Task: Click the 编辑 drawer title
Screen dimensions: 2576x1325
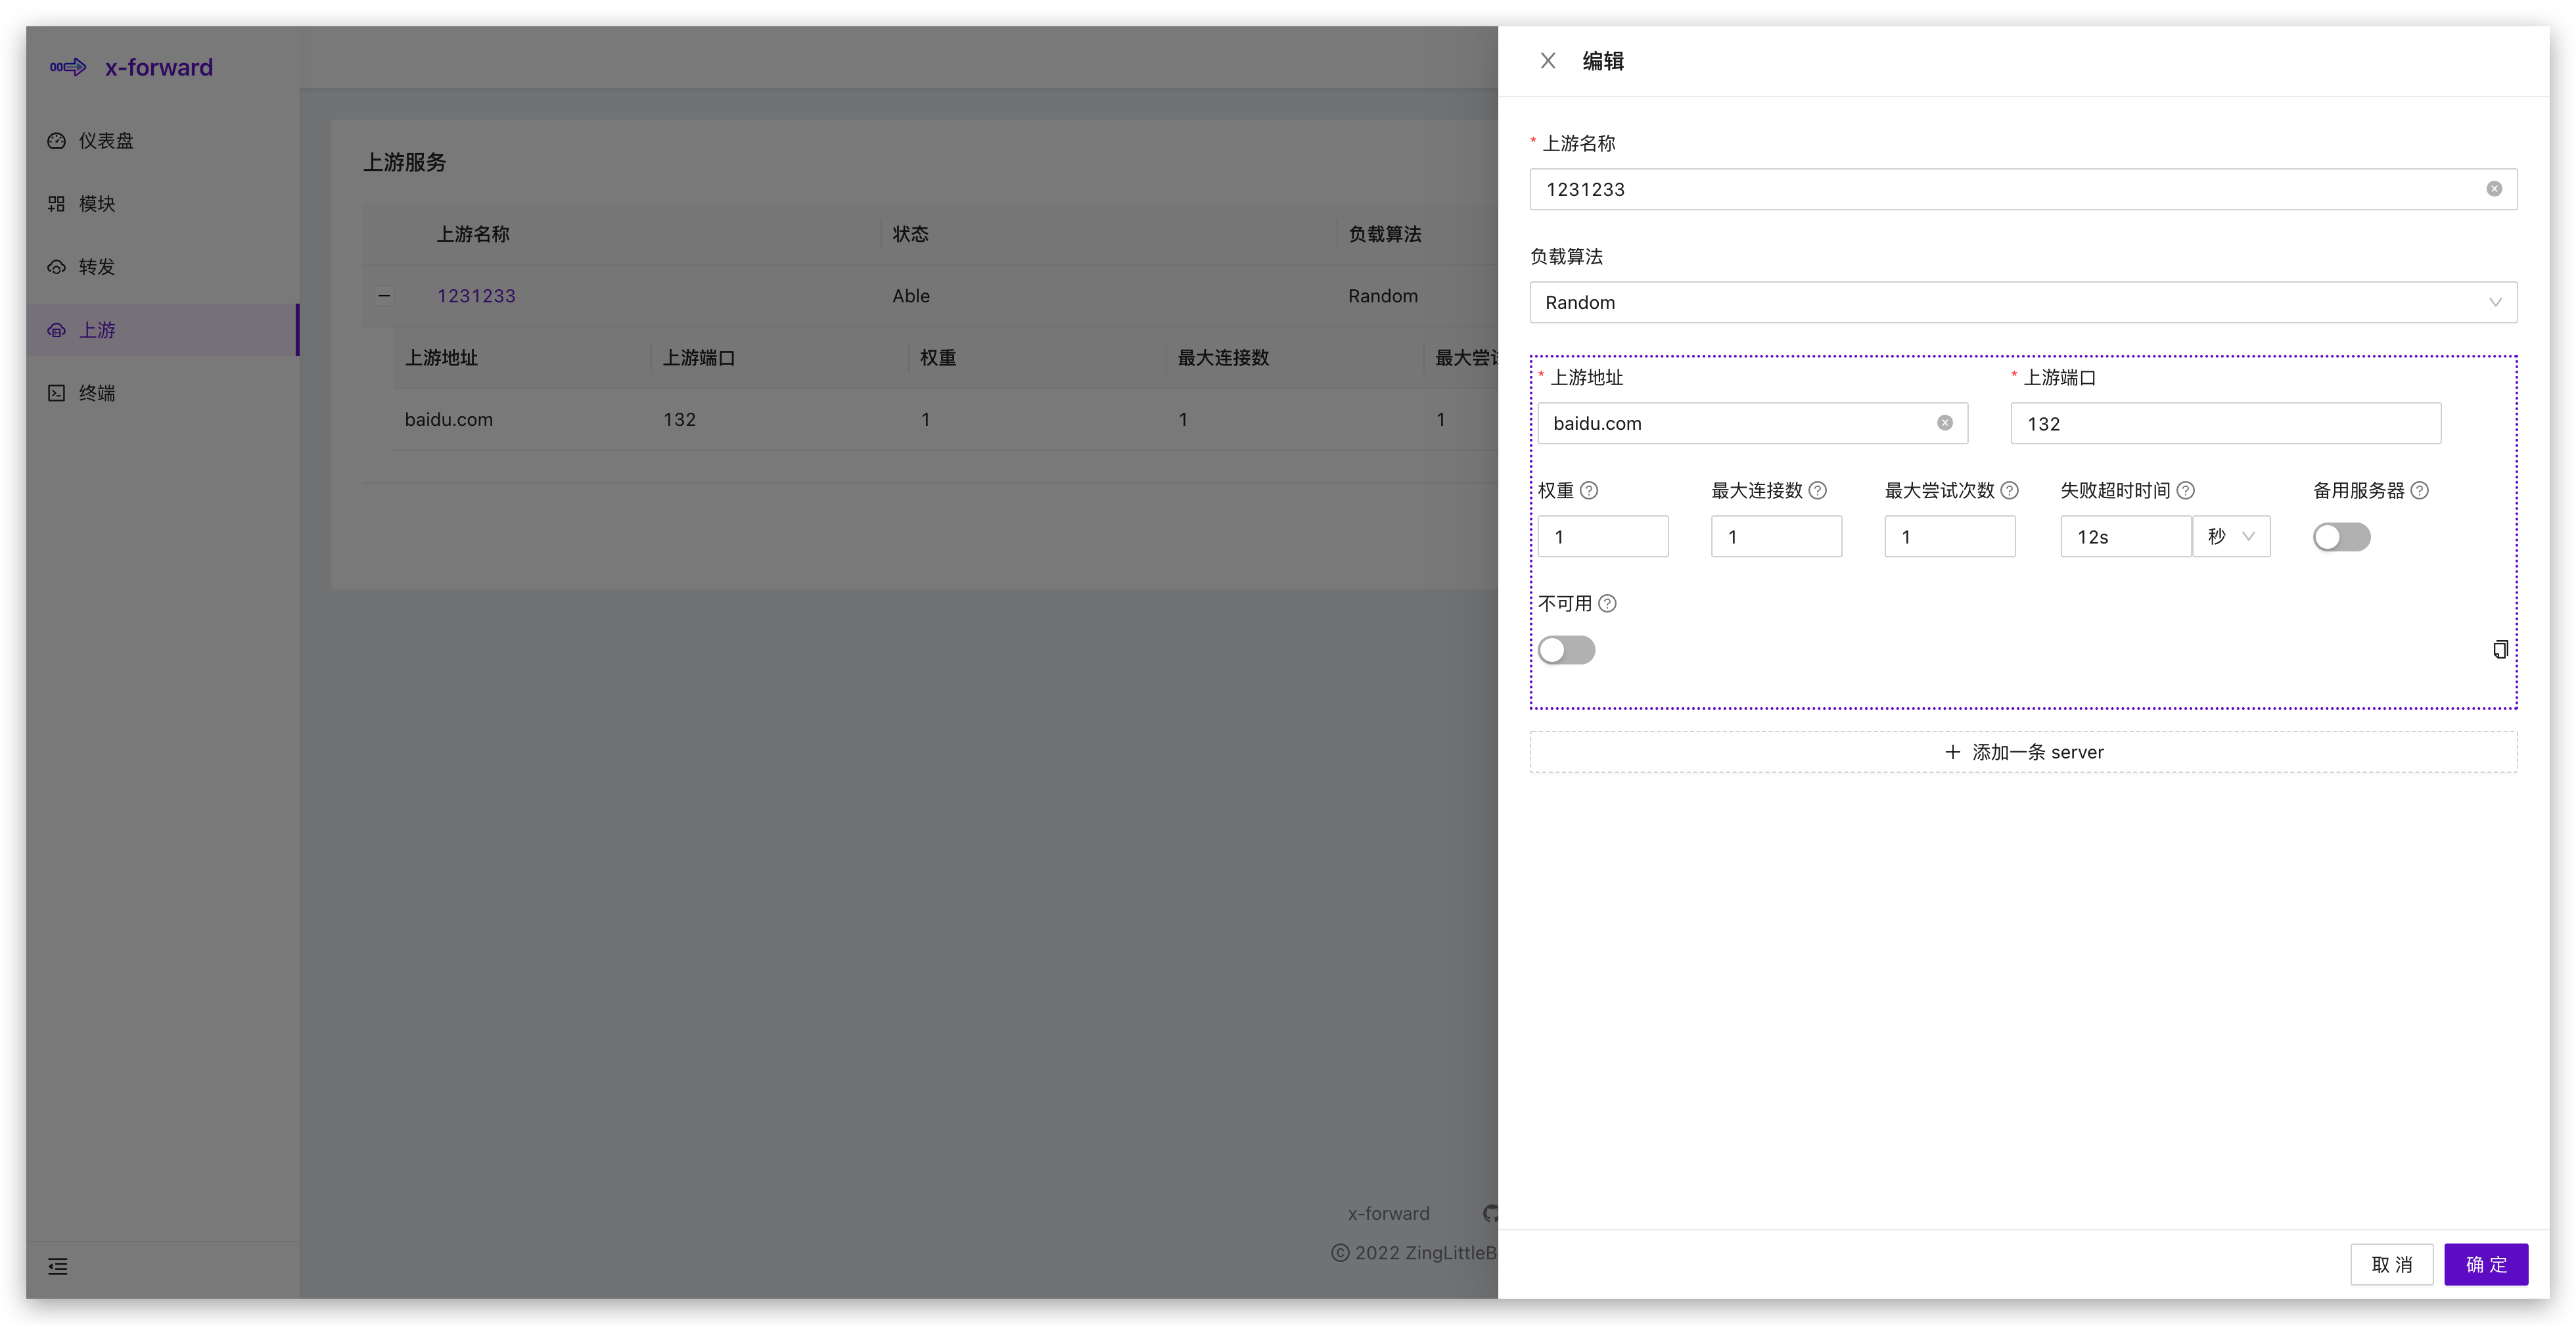Action: 1603,61
